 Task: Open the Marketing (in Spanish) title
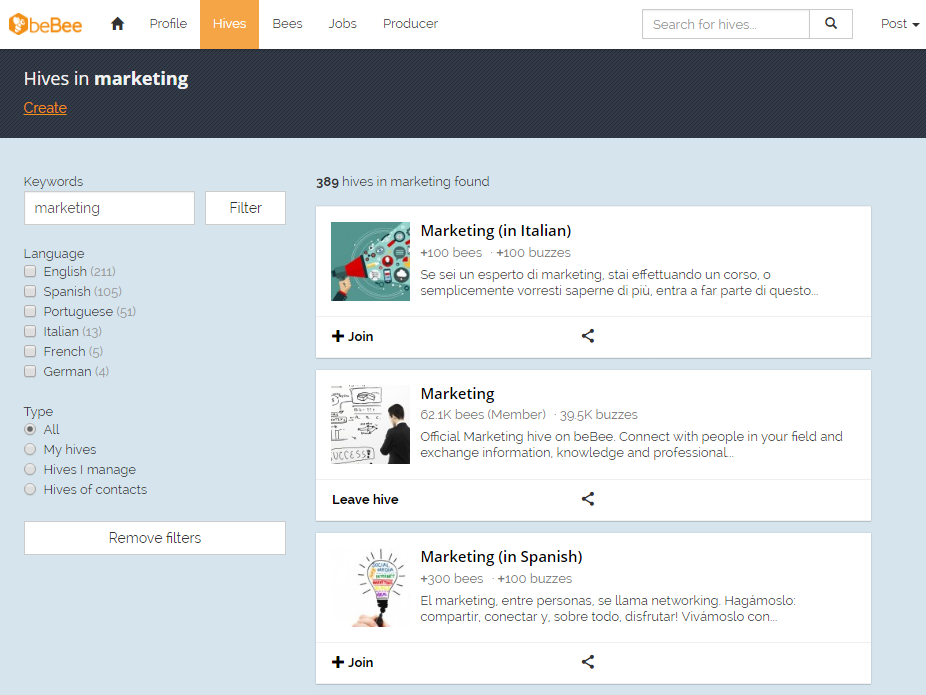coord(501,557)
